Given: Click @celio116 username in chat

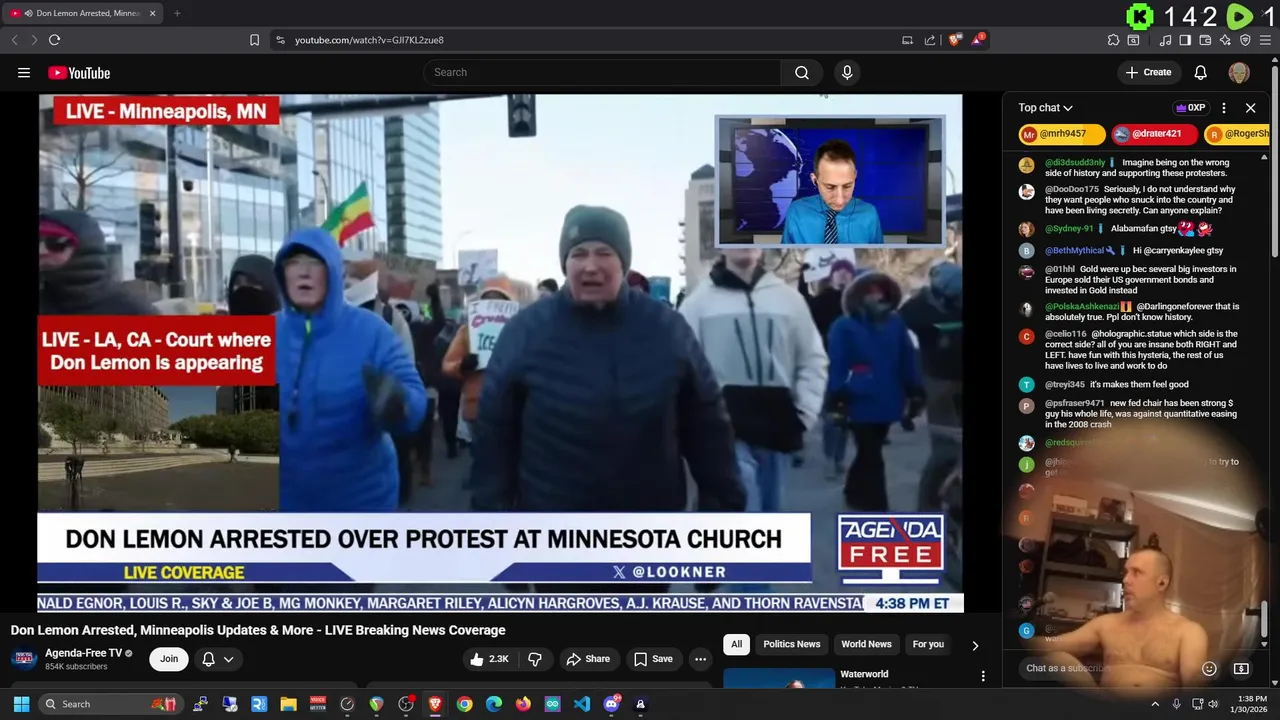Looking at the screenshot, I should tap(1065, 334).
